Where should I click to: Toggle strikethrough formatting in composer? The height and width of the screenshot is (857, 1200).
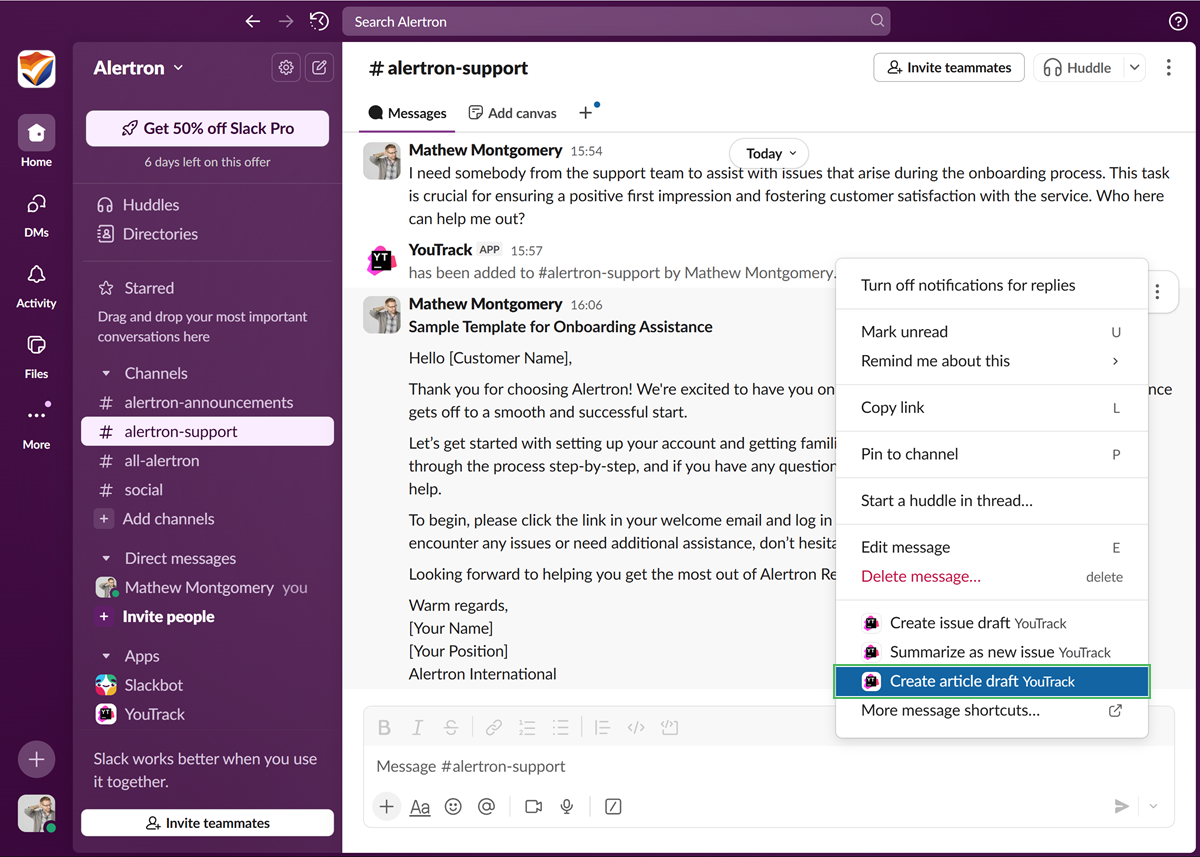(x=451, y=728)
